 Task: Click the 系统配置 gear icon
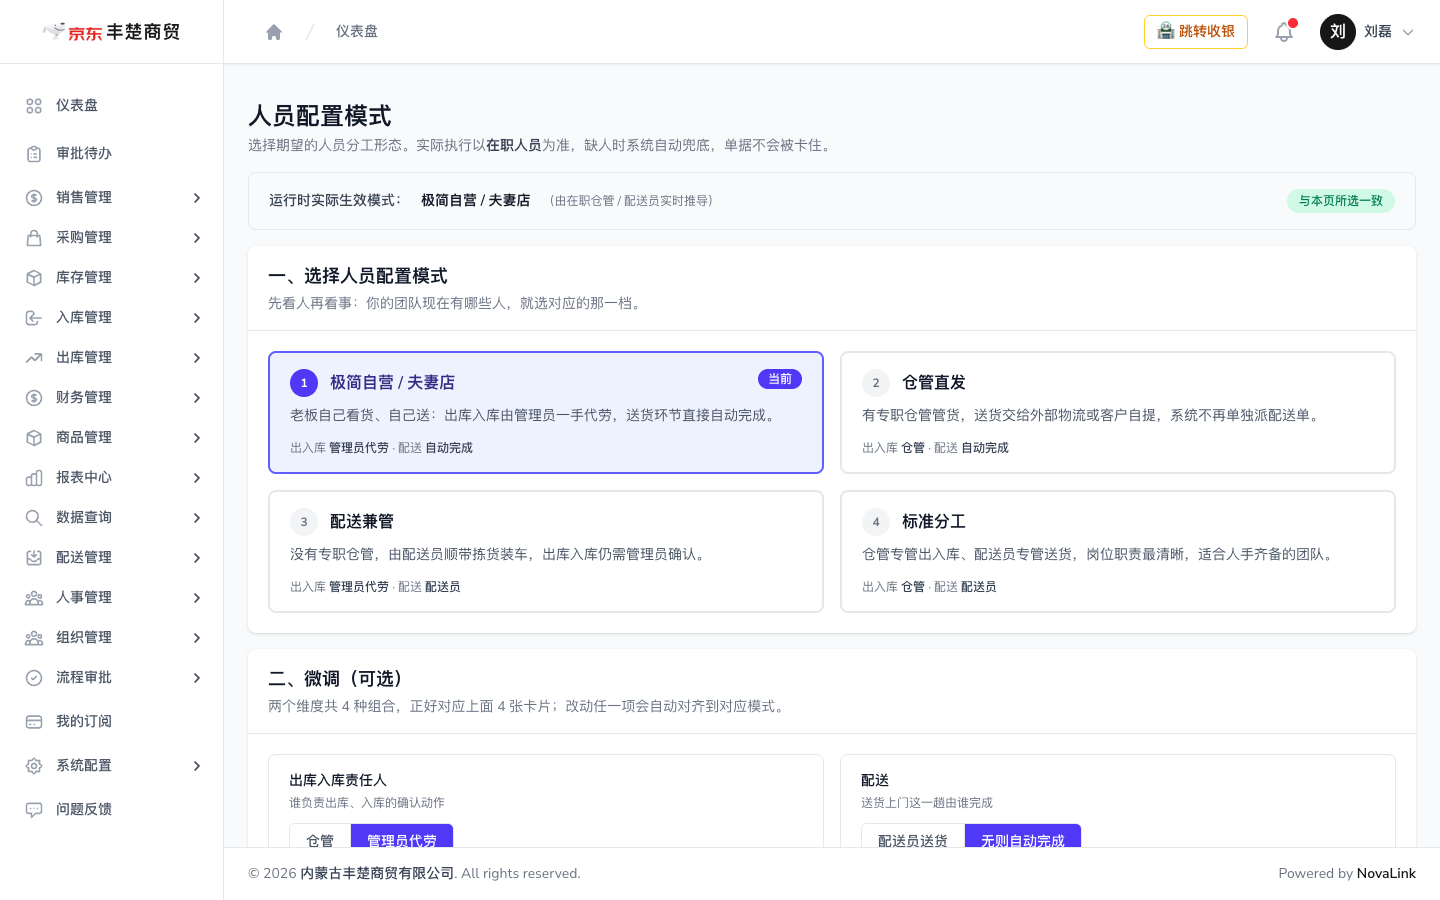(x=34, y=766)
